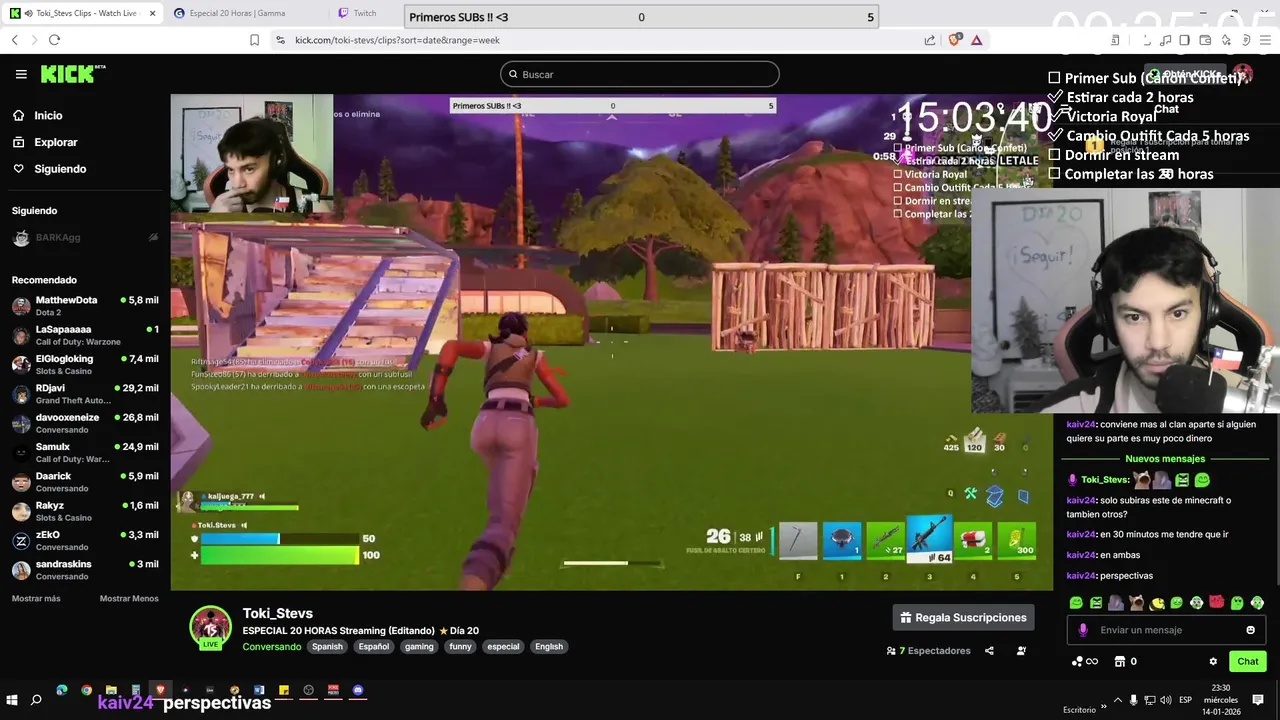Click the share page icon in address bar
Image resolution: width=1280 pixels, height=720 pixels.
click(x=930, y=40)
